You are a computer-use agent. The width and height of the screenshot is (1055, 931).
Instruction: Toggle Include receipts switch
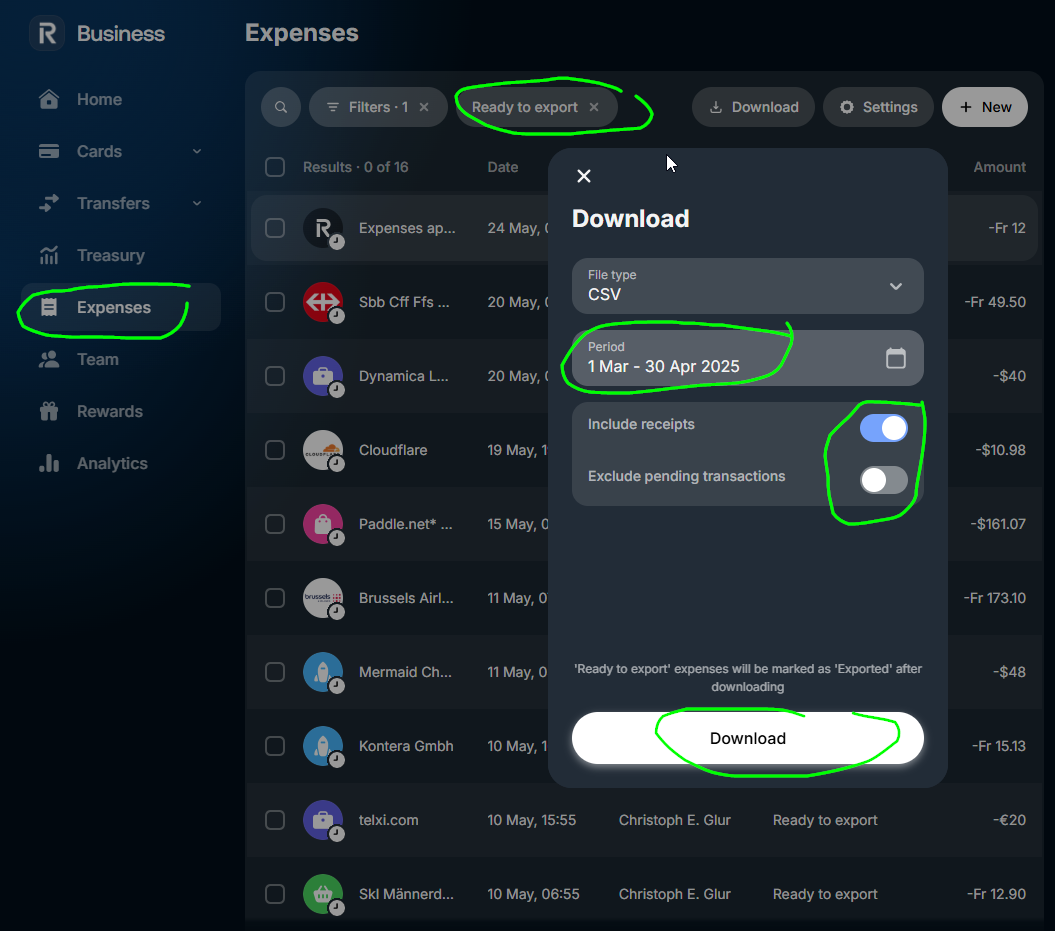(883, 428)
